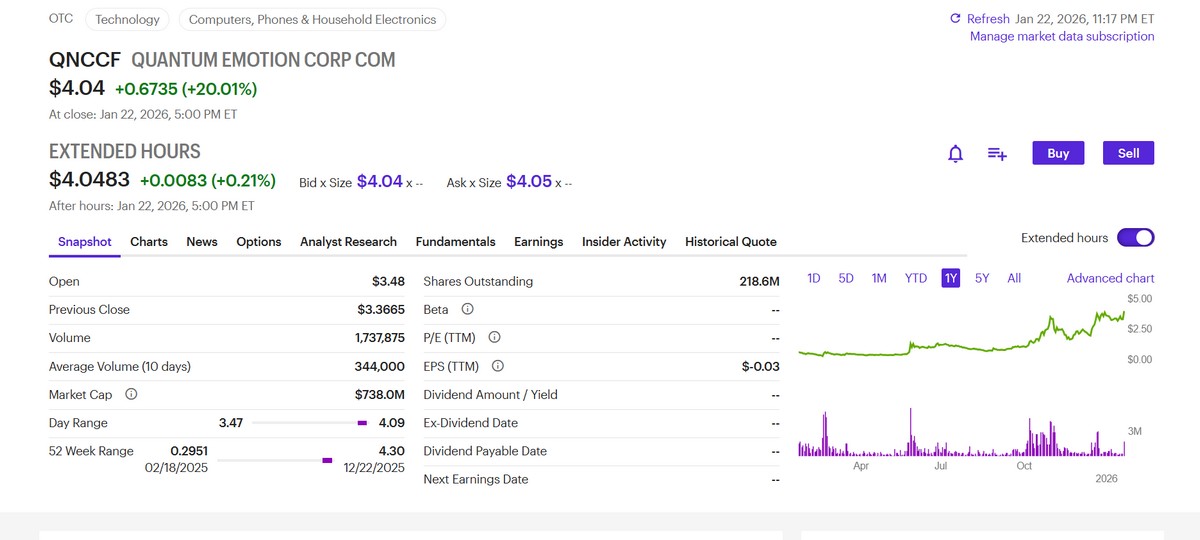Click the info icon beside P/E (TTM)
1200x540 pixels.
point(494,338)
